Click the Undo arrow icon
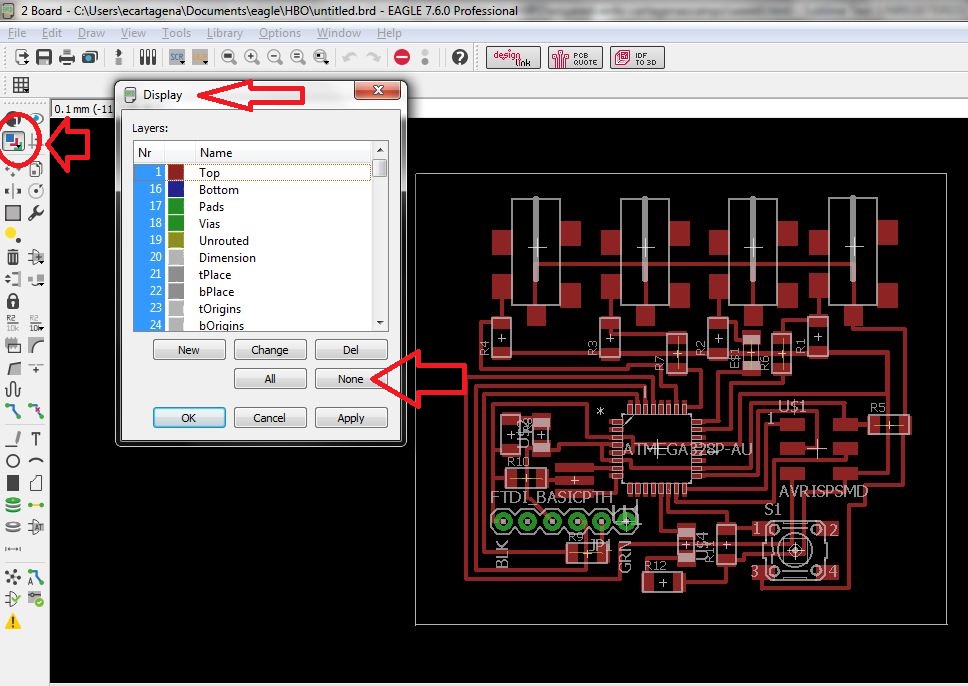Screen dimensions: 968x686 pyautogui.click(x=350, y=57)
